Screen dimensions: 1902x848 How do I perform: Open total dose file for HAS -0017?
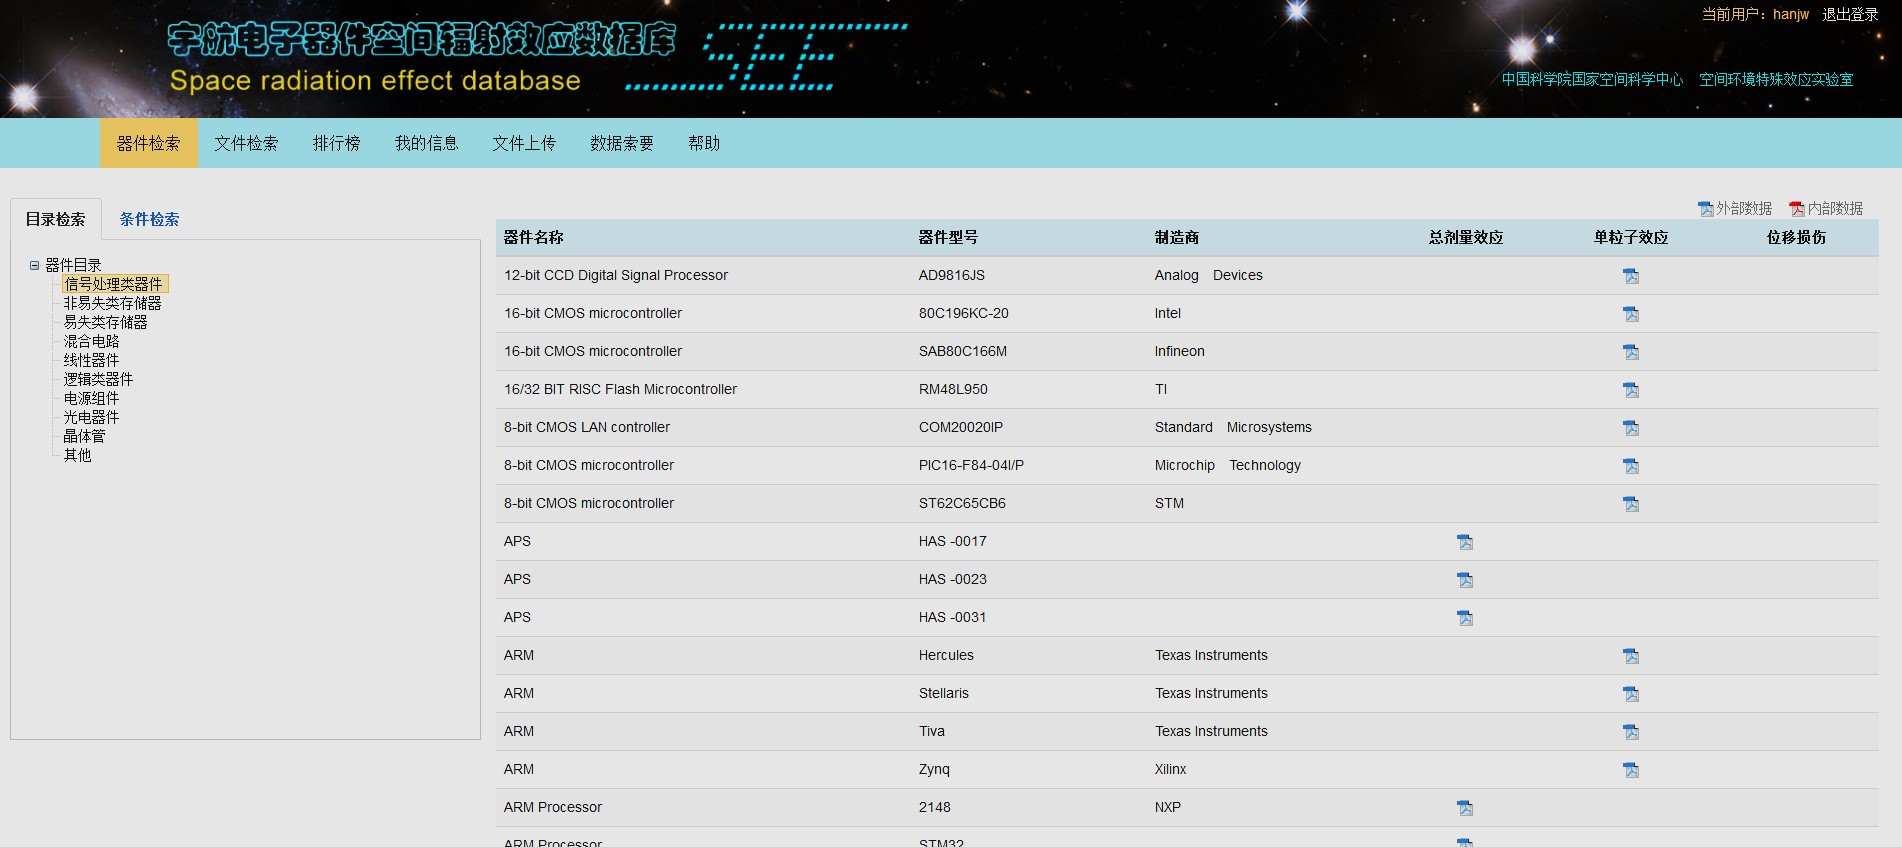(x=1464, y=542)
